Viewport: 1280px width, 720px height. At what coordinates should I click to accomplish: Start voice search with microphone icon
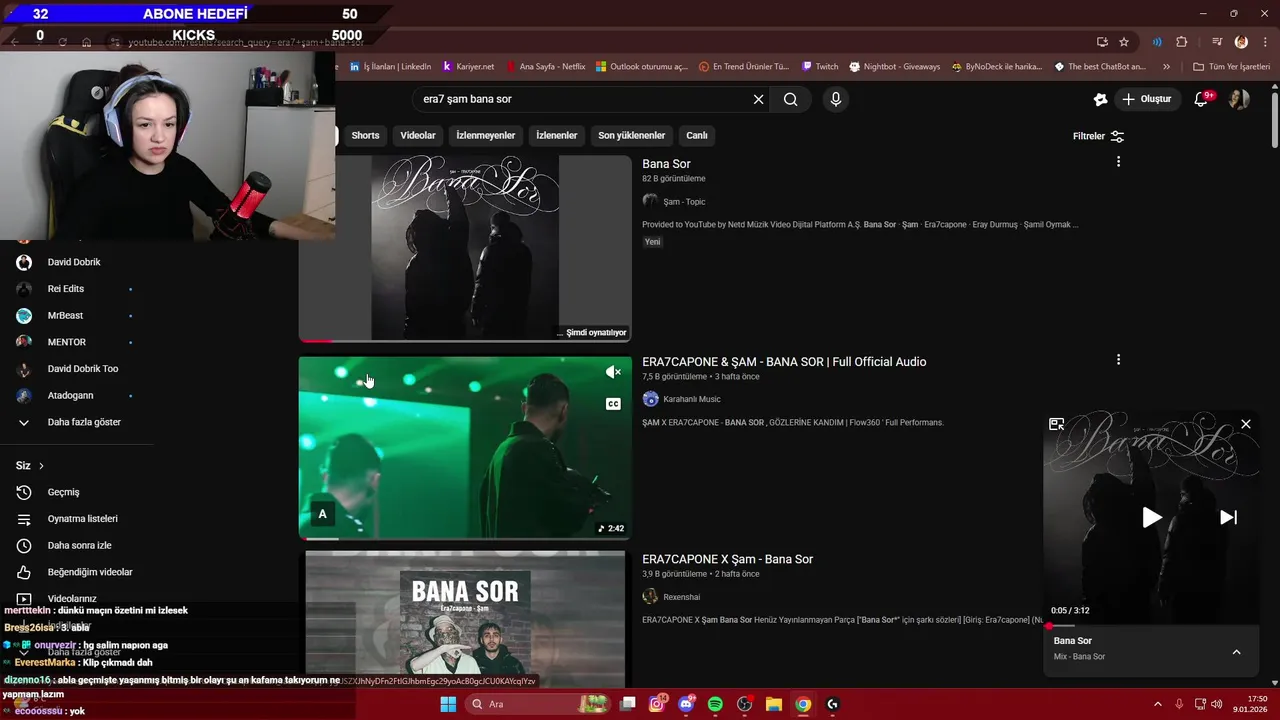(x=836, y=99)
